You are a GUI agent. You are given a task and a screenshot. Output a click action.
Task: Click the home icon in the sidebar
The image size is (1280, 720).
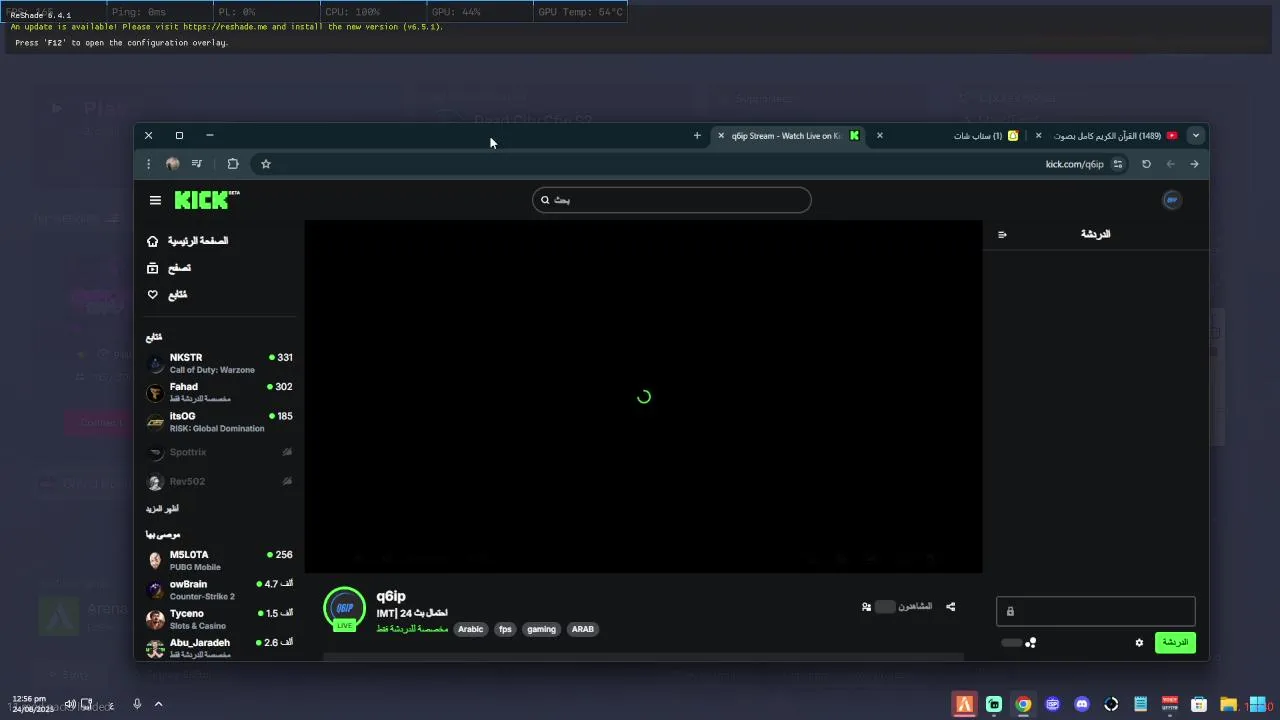(x=153, y=241)
